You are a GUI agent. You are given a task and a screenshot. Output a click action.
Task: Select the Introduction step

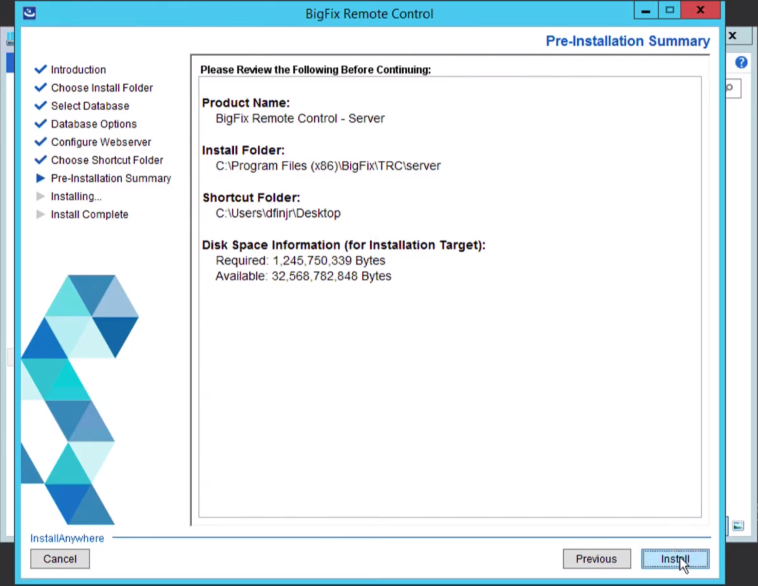(78, 70)
